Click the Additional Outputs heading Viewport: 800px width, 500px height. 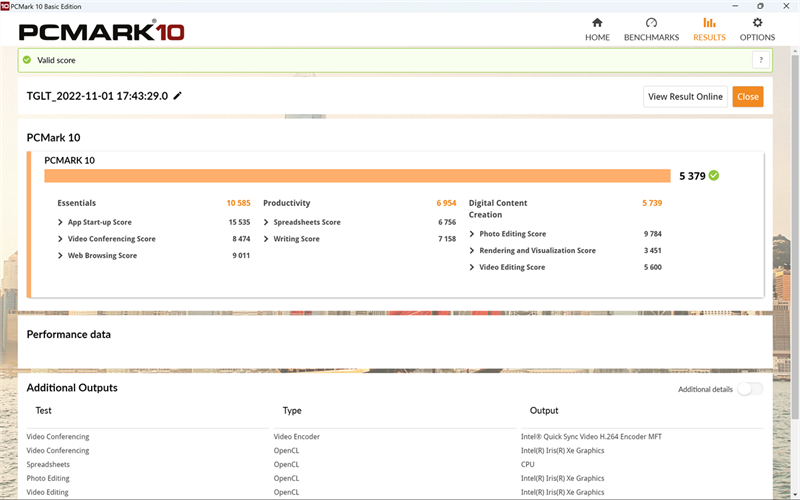72,388
